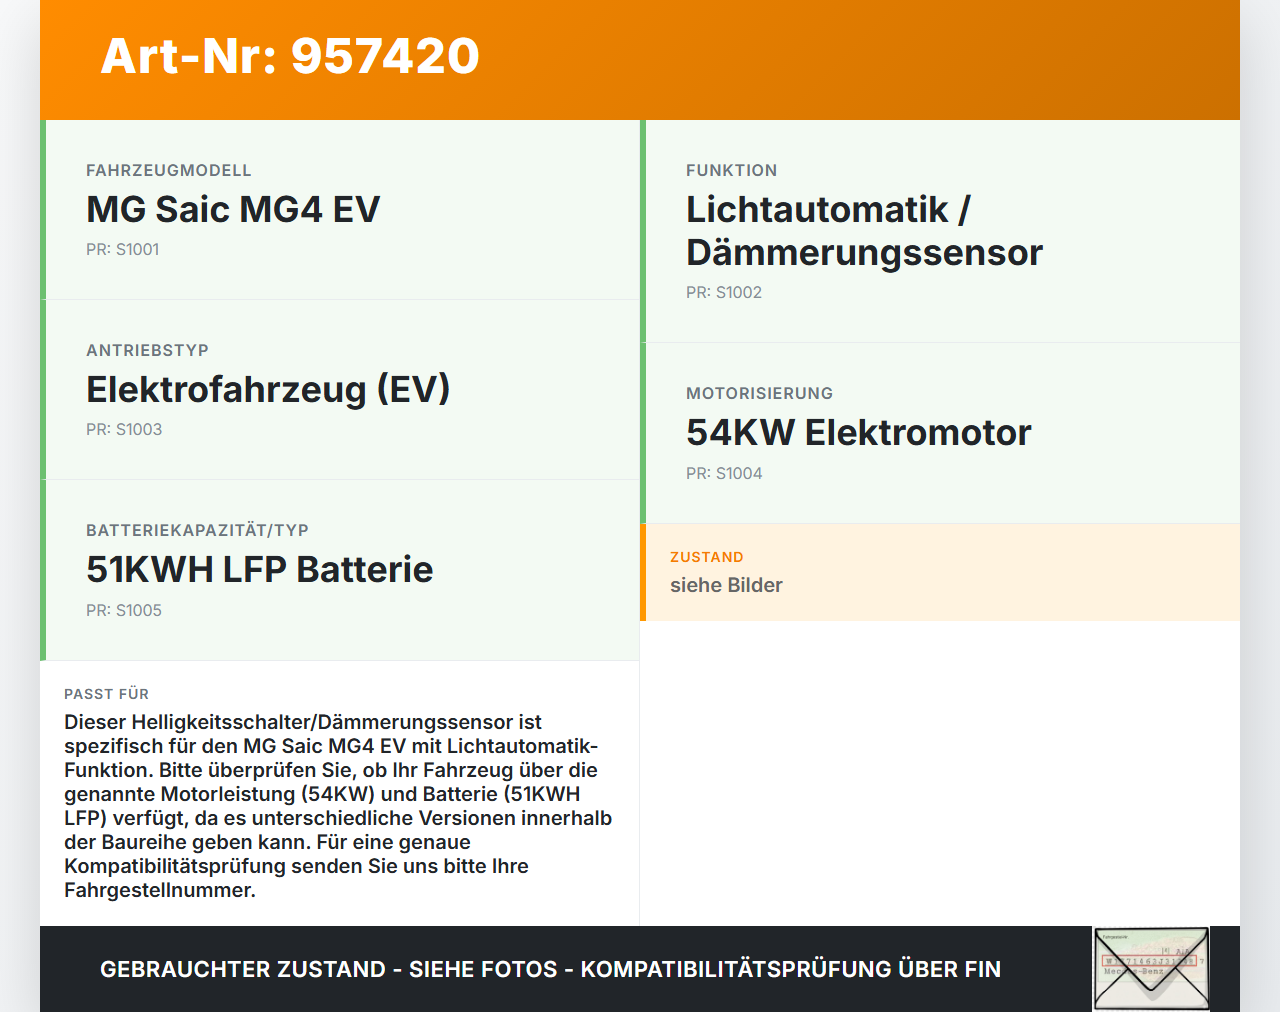This screenshot has width=1280, height=1012.
Task: Click the PR: S1004 code
Action: pos(723,474)
